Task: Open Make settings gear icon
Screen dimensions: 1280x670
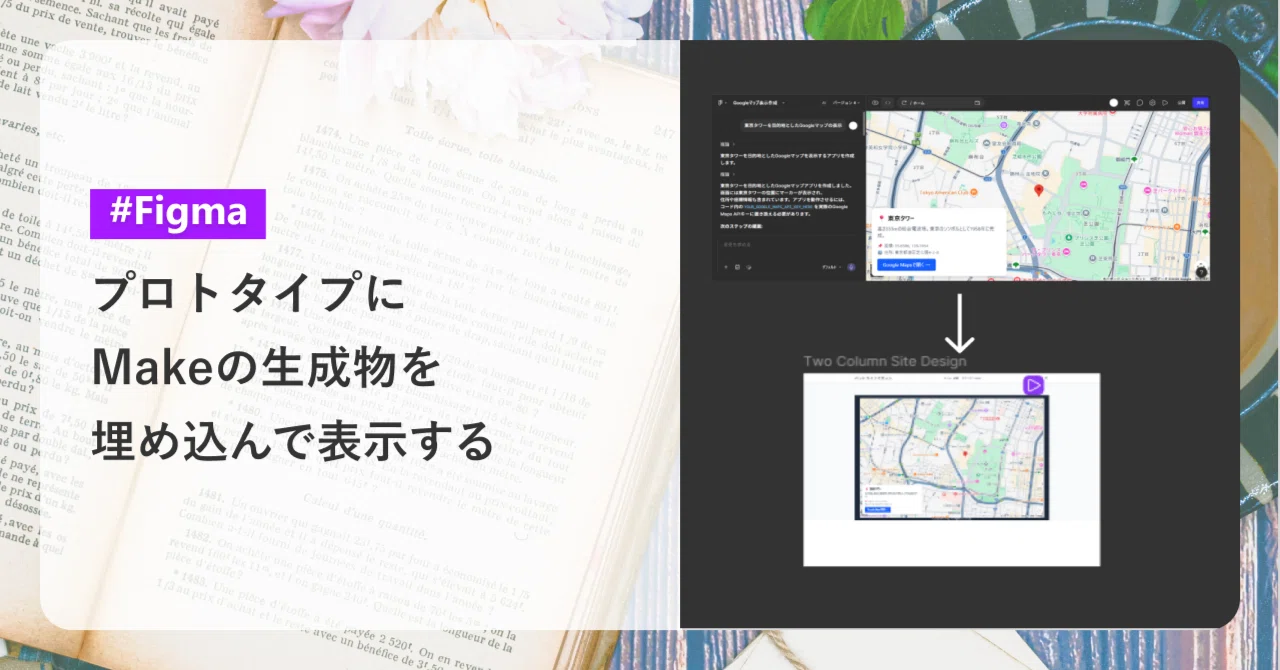Action: tap(1152, 103)
